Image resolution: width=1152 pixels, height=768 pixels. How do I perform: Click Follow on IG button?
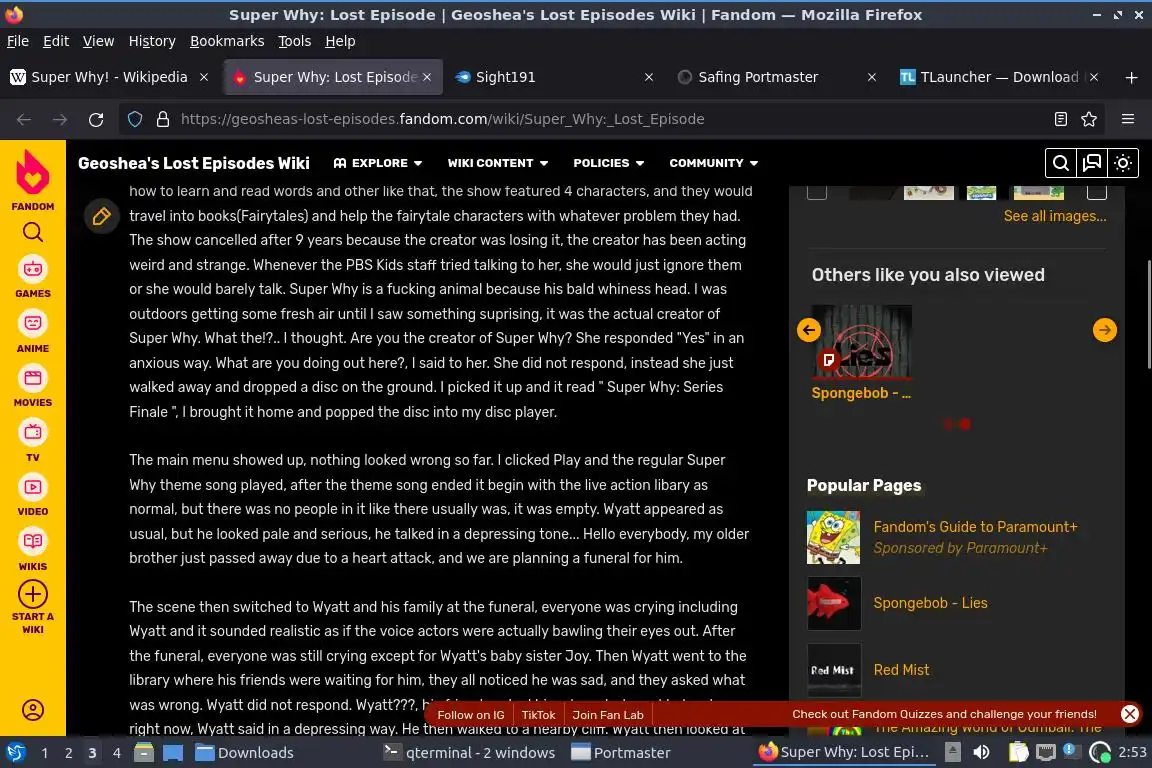point(470,714)
